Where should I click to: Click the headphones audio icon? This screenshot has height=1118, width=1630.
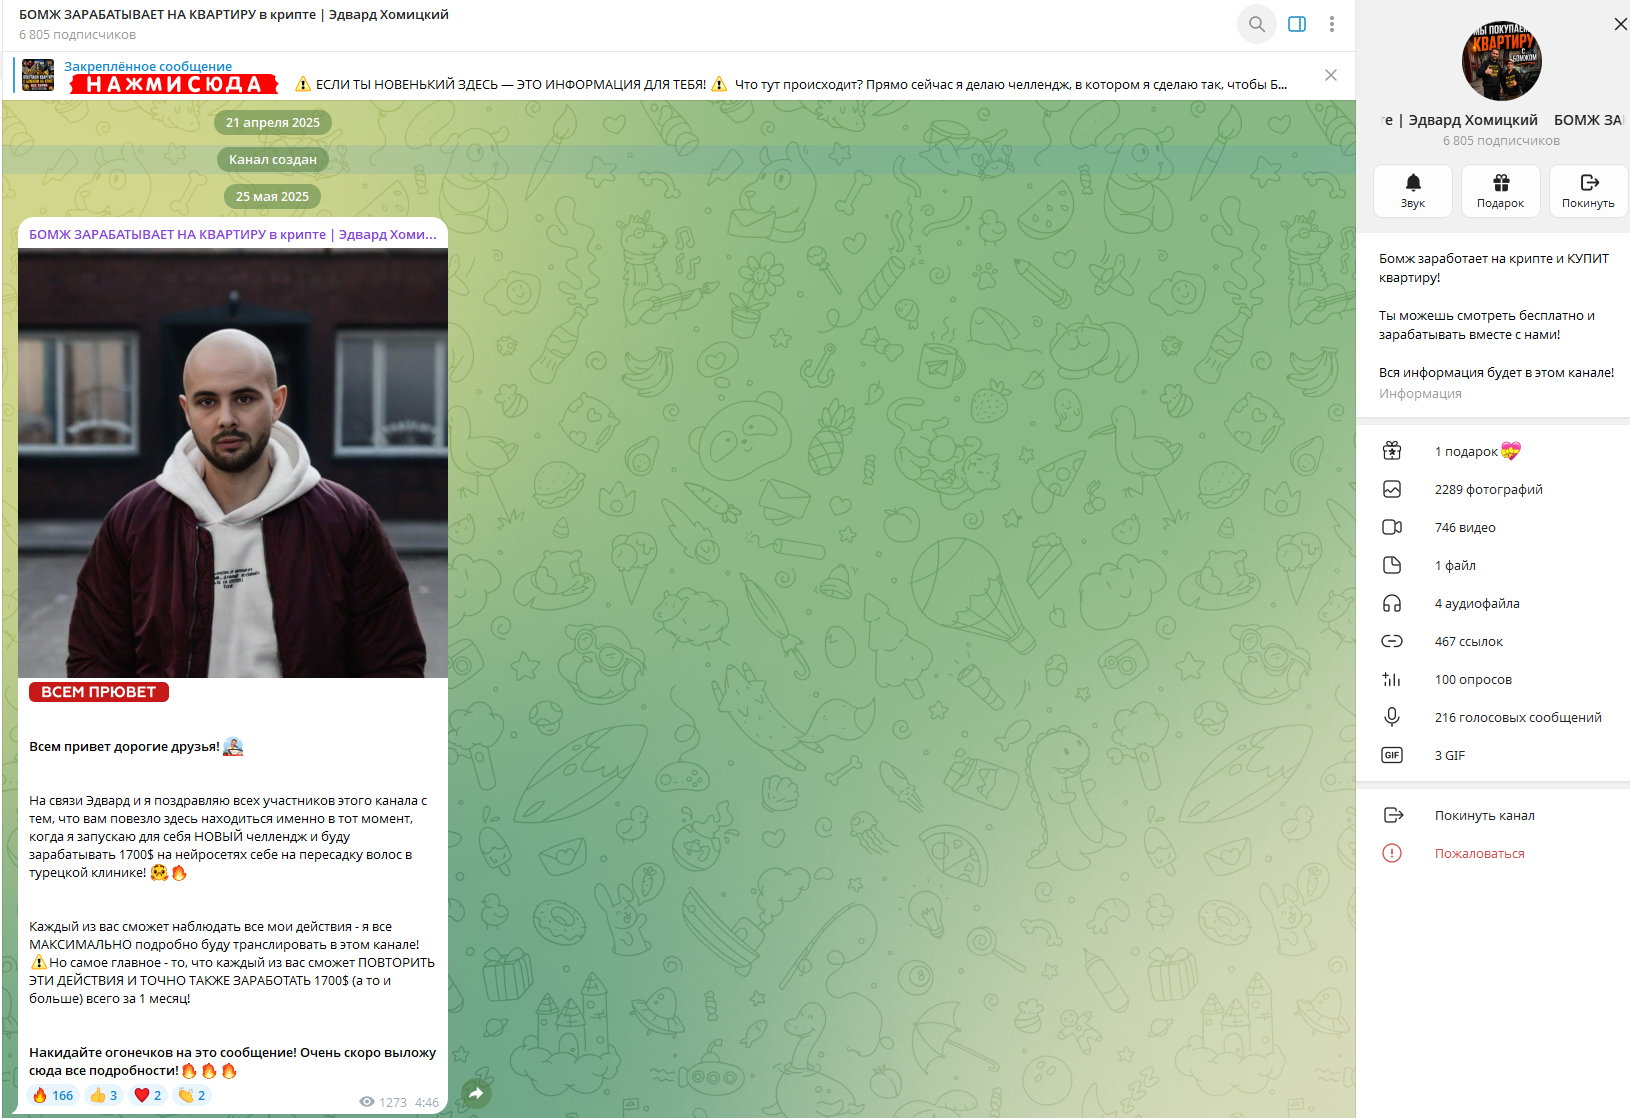(x=1392, y=603)
